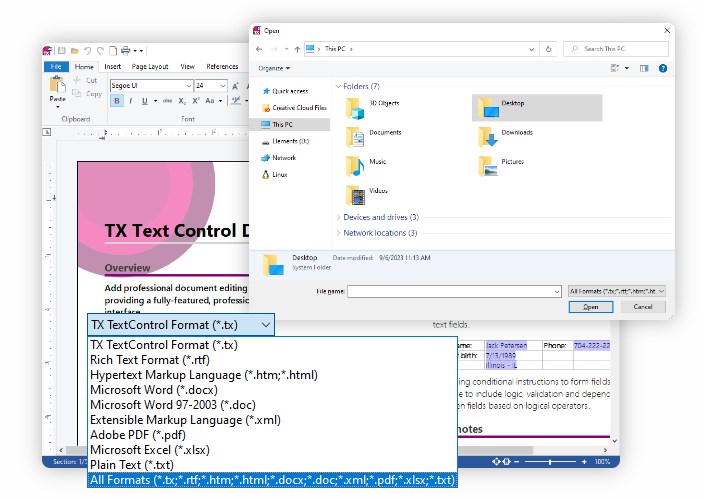Screen dimensions: 703x501
Task: Open address bar history dropdown in Open dialog
Action: (532, 49)
